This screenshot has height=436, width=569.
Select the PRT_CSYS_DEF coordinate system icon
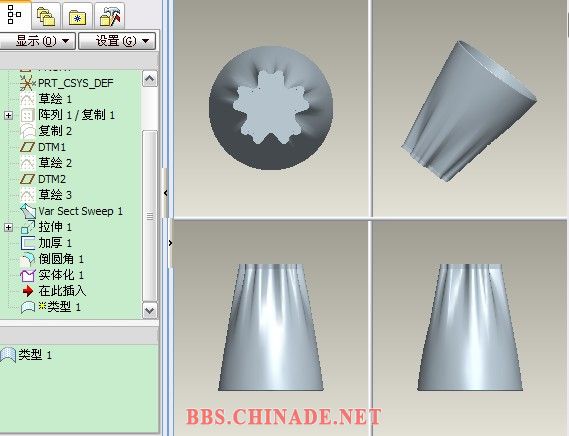[x=27, y=83]
